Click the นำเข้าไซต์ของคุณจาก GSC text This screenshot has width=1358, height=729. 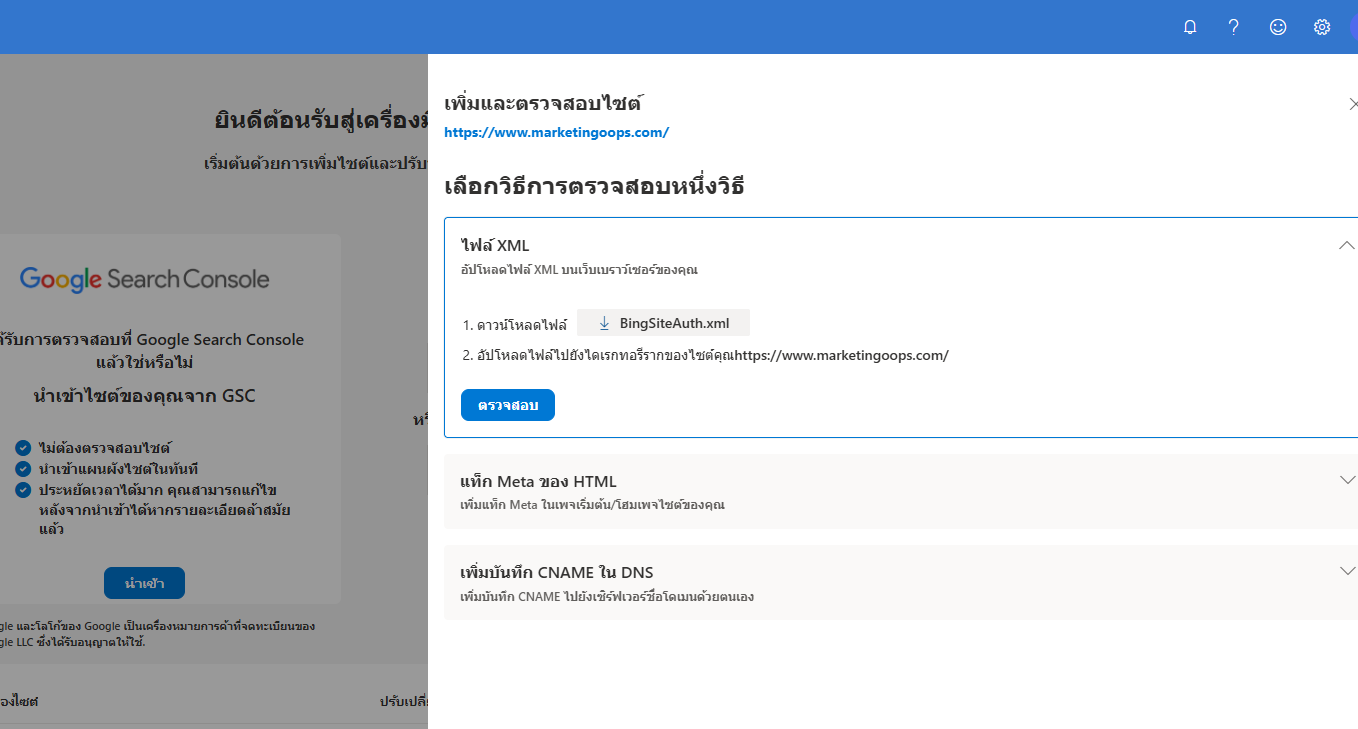click(144, 396)
